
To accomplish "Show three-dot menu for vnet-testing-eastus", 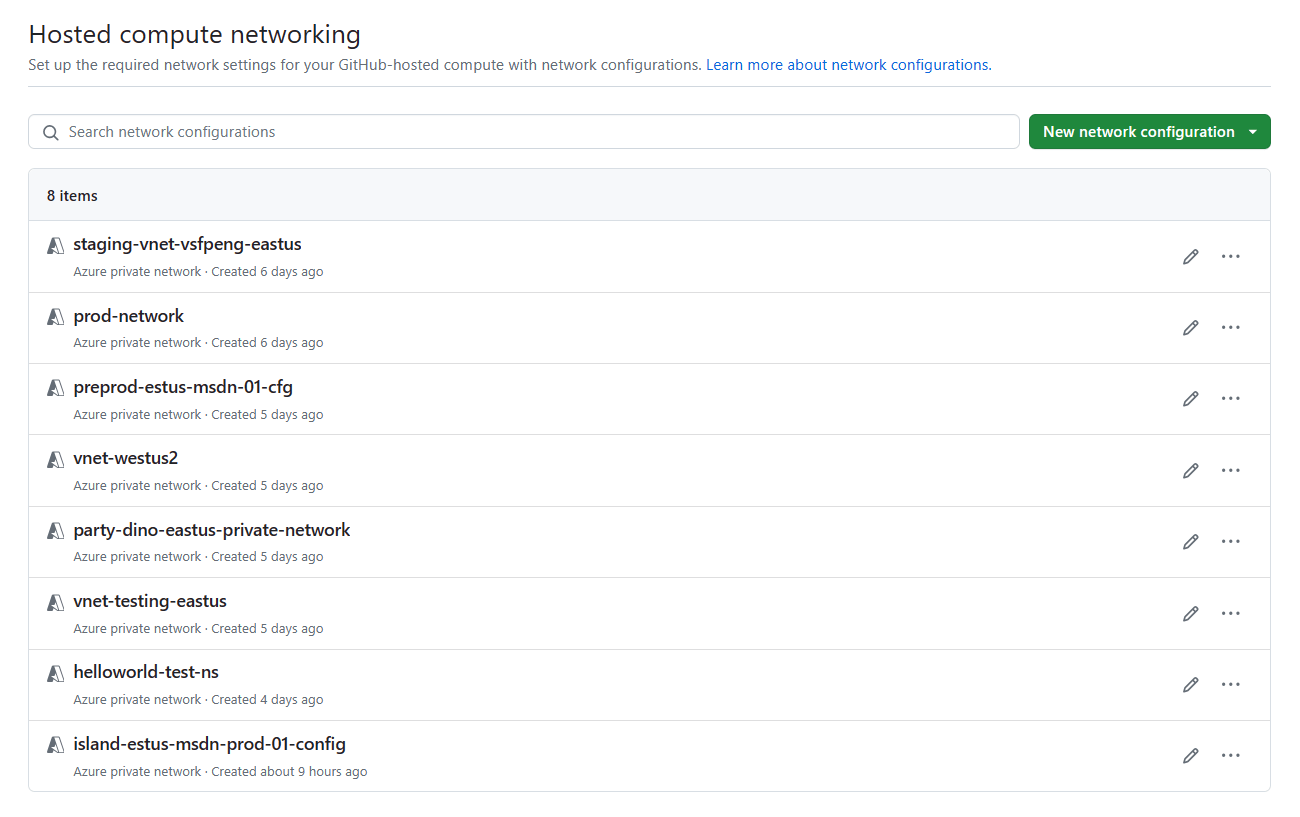I will click(x=1230, y=613).
